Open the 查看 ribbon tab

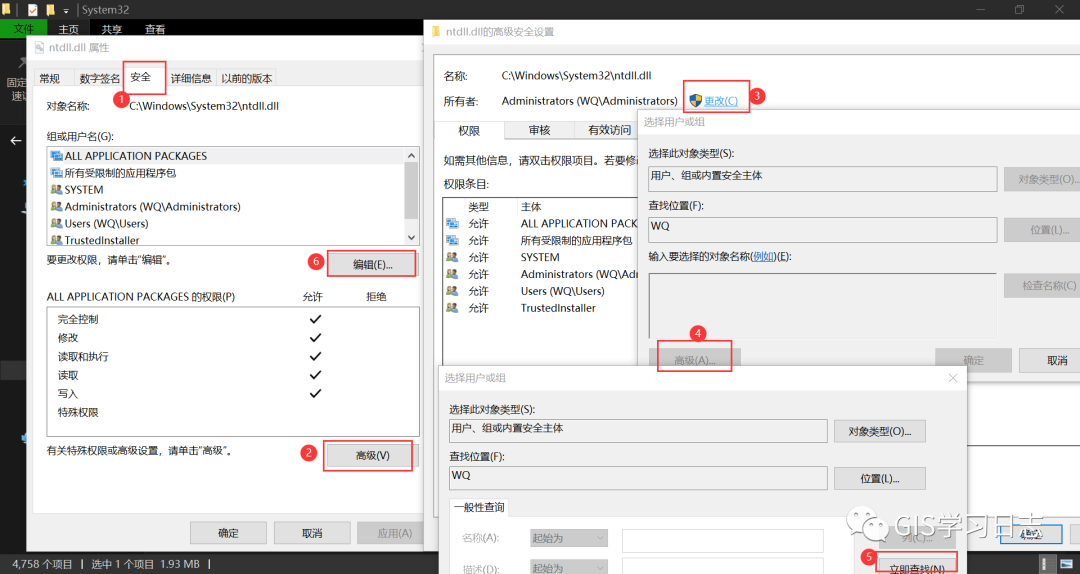point(155,29)
